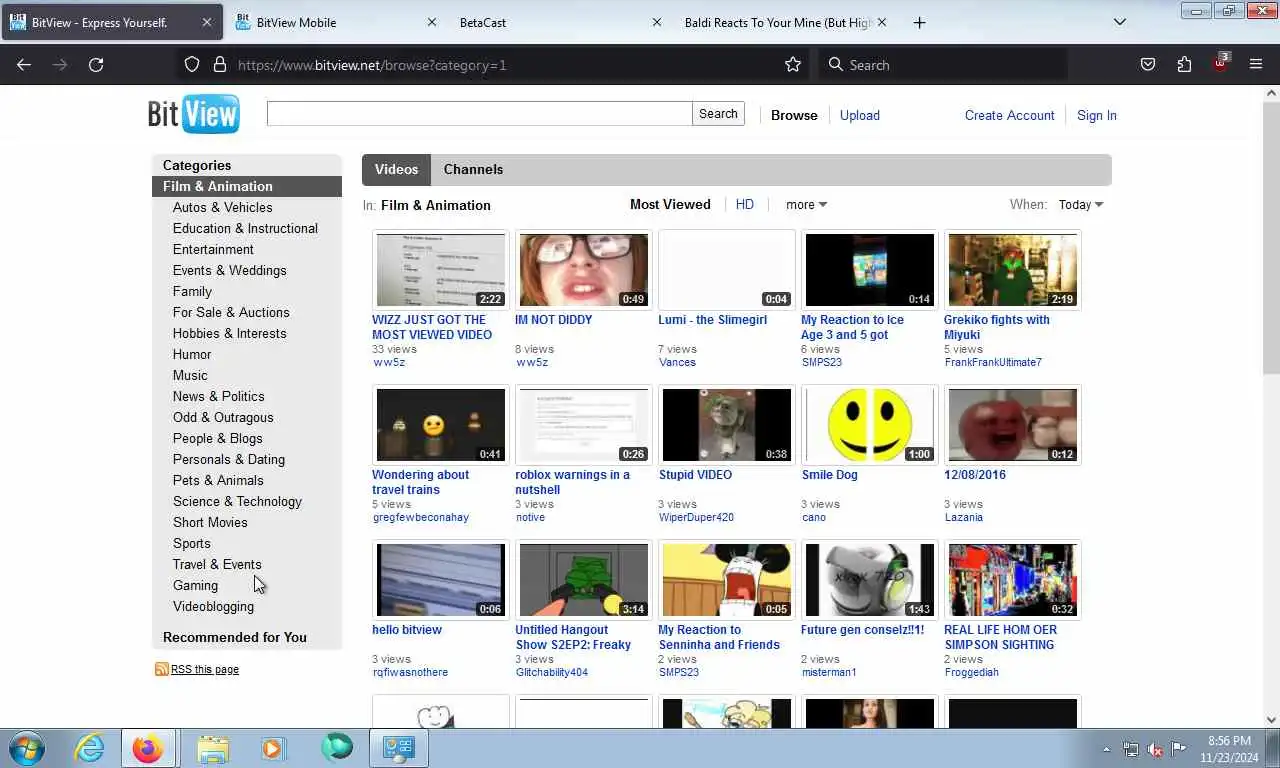Switch to the Baldi Reacts browser tab
This screenshot has height=768, width=1280.
click(784, 22)
